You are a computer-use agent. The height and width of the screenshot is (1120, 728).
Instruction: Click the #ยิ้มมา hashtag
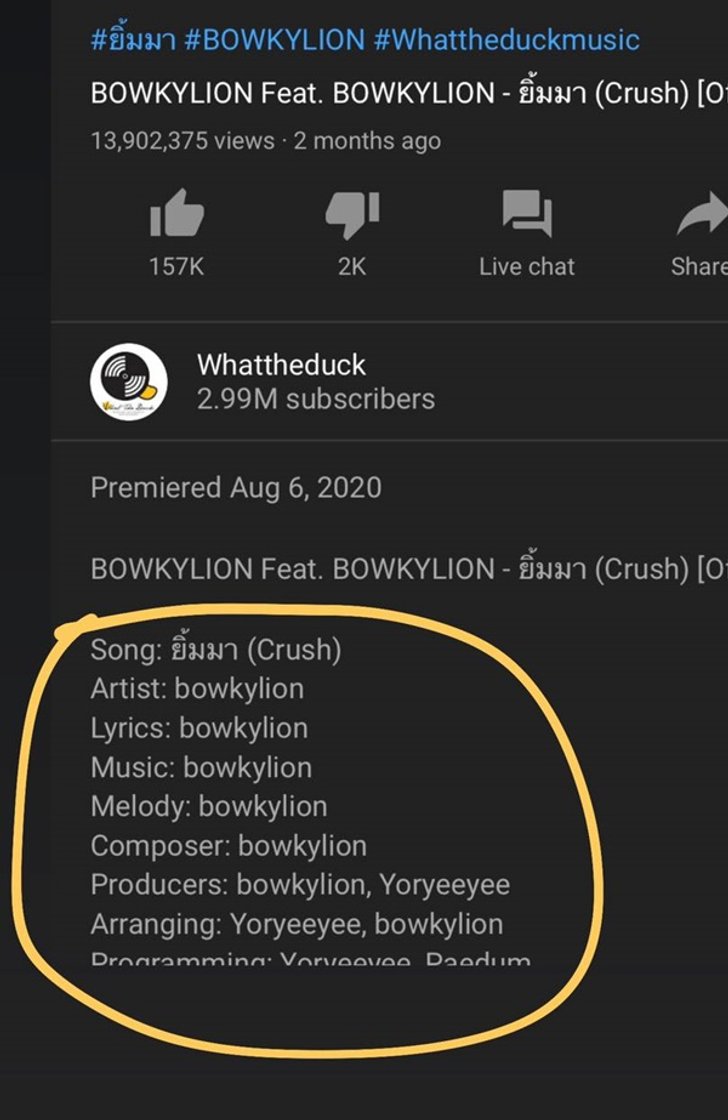pyautogui.click(x=133, y=38)
